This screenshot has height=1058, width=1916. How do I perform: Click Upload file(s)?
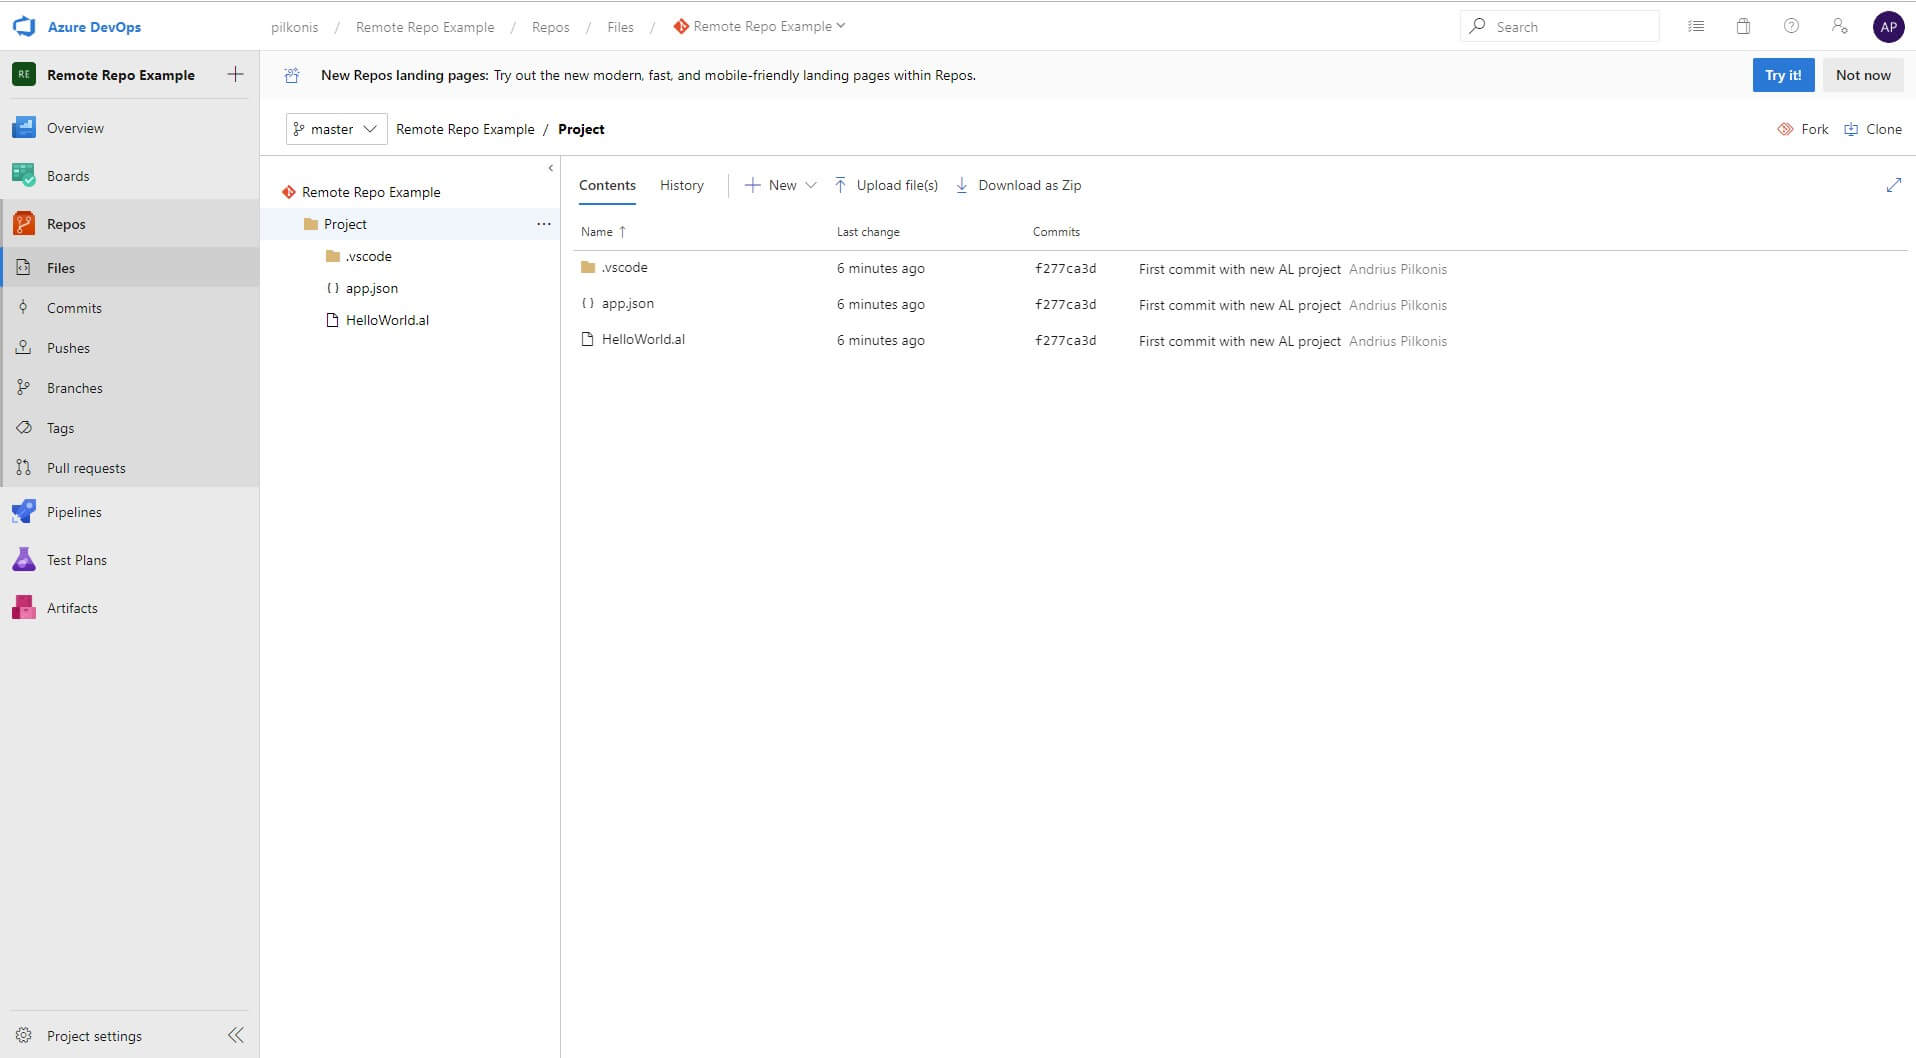(886, 185)
